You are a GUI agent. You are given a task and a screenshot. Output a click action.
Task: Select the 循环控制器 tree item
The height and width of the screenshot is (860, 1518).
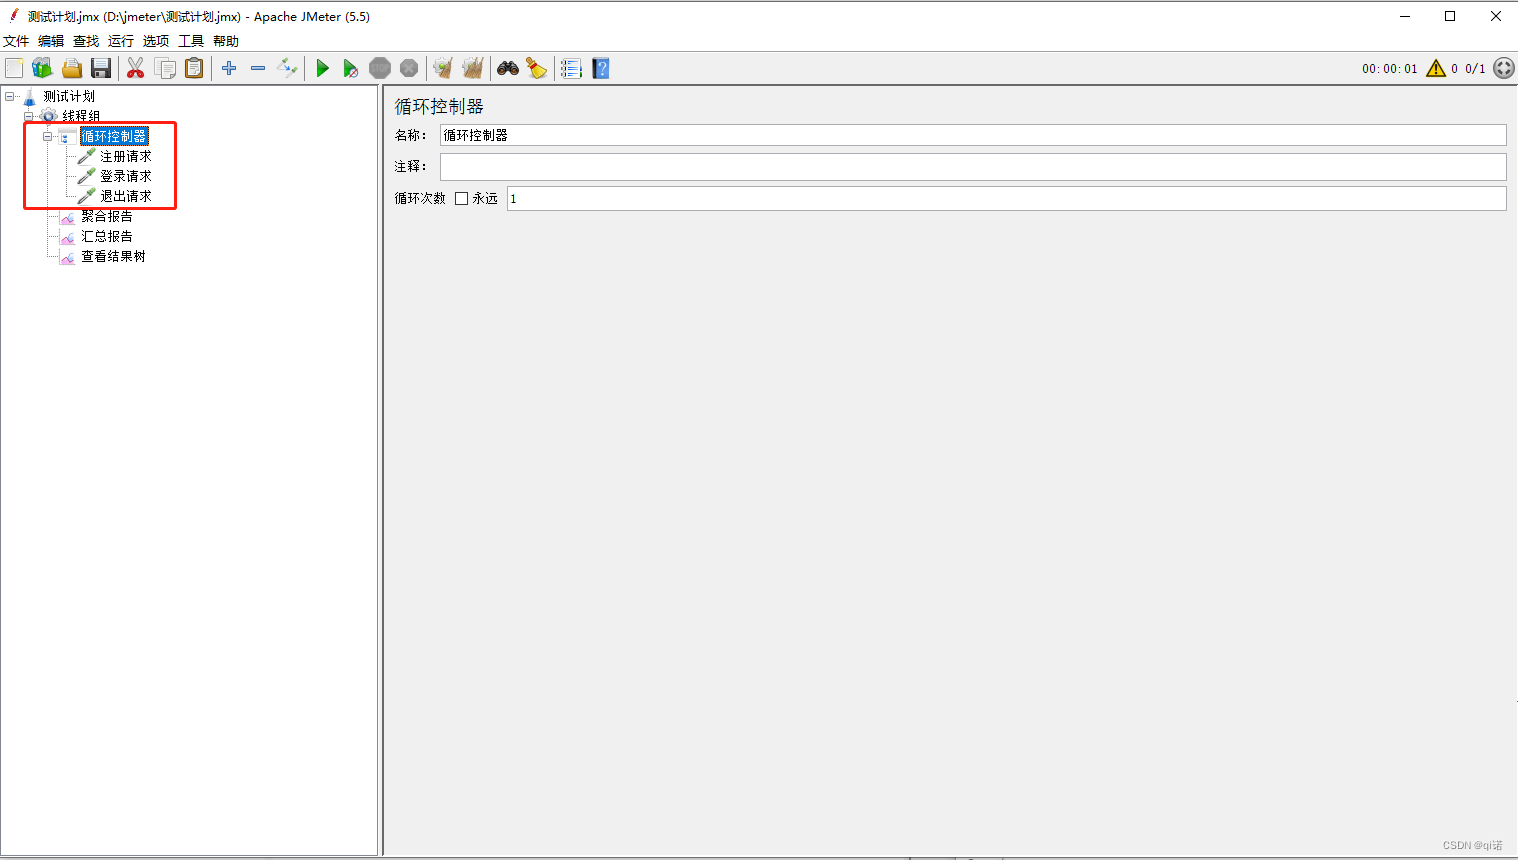coord(114,136)
